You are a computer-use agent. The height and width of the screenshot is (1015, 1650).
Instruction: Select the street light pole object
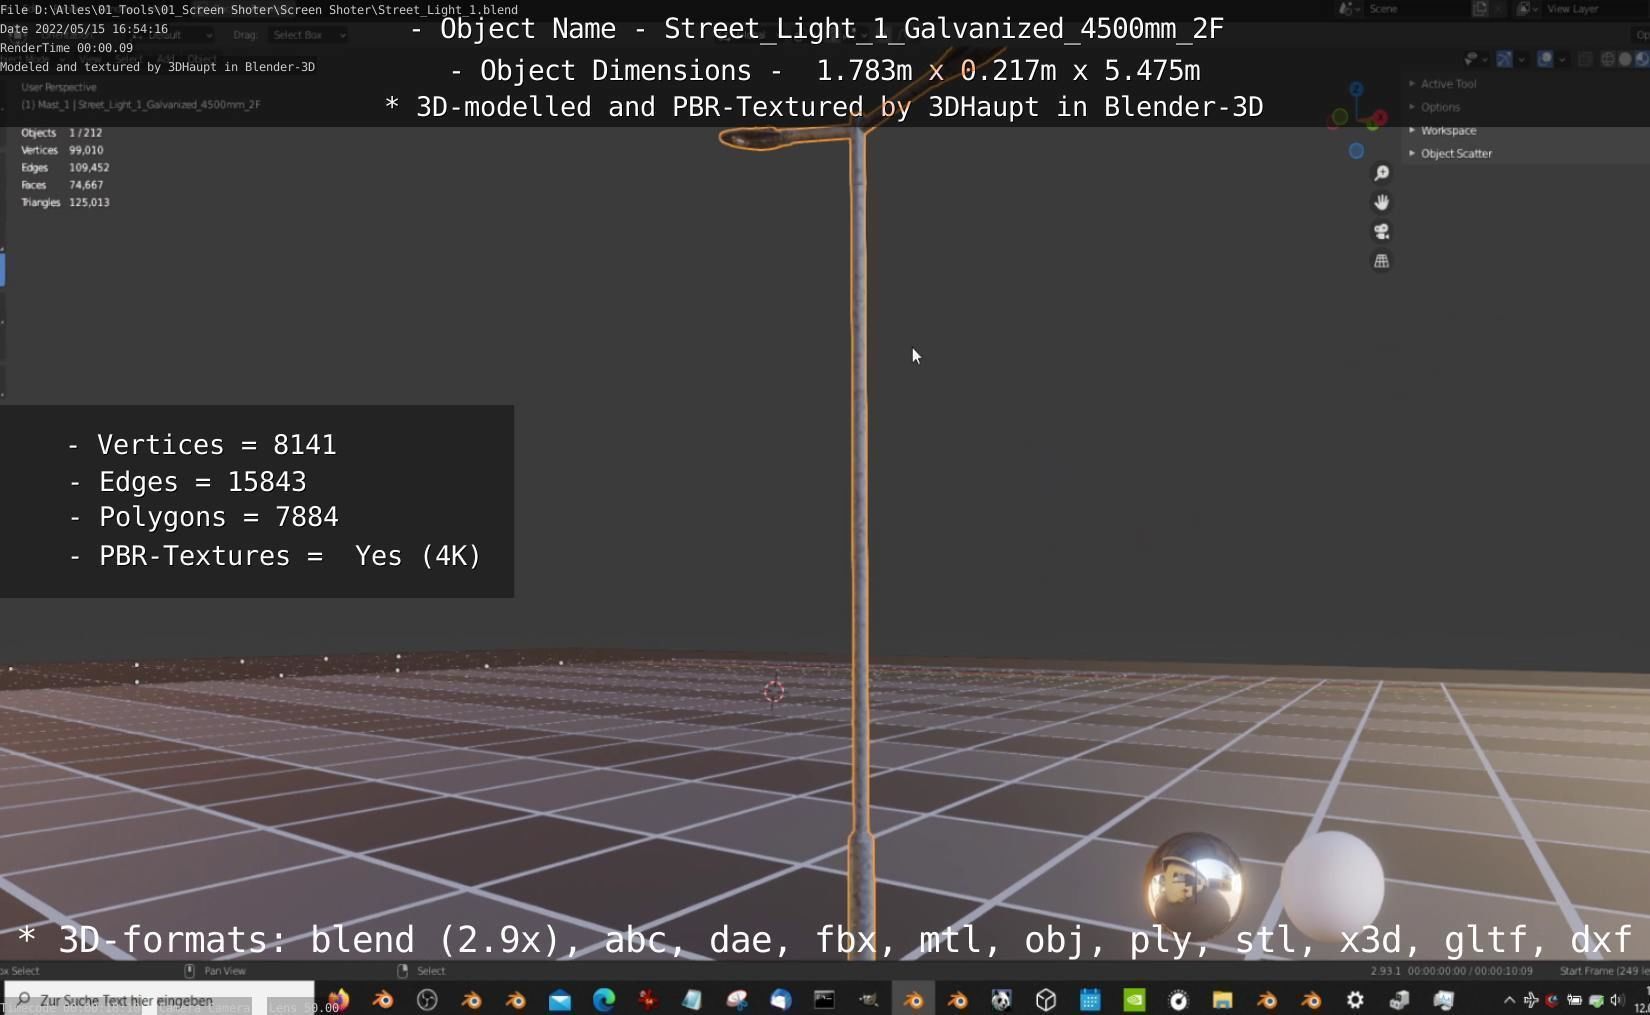[x=859, y=500]
